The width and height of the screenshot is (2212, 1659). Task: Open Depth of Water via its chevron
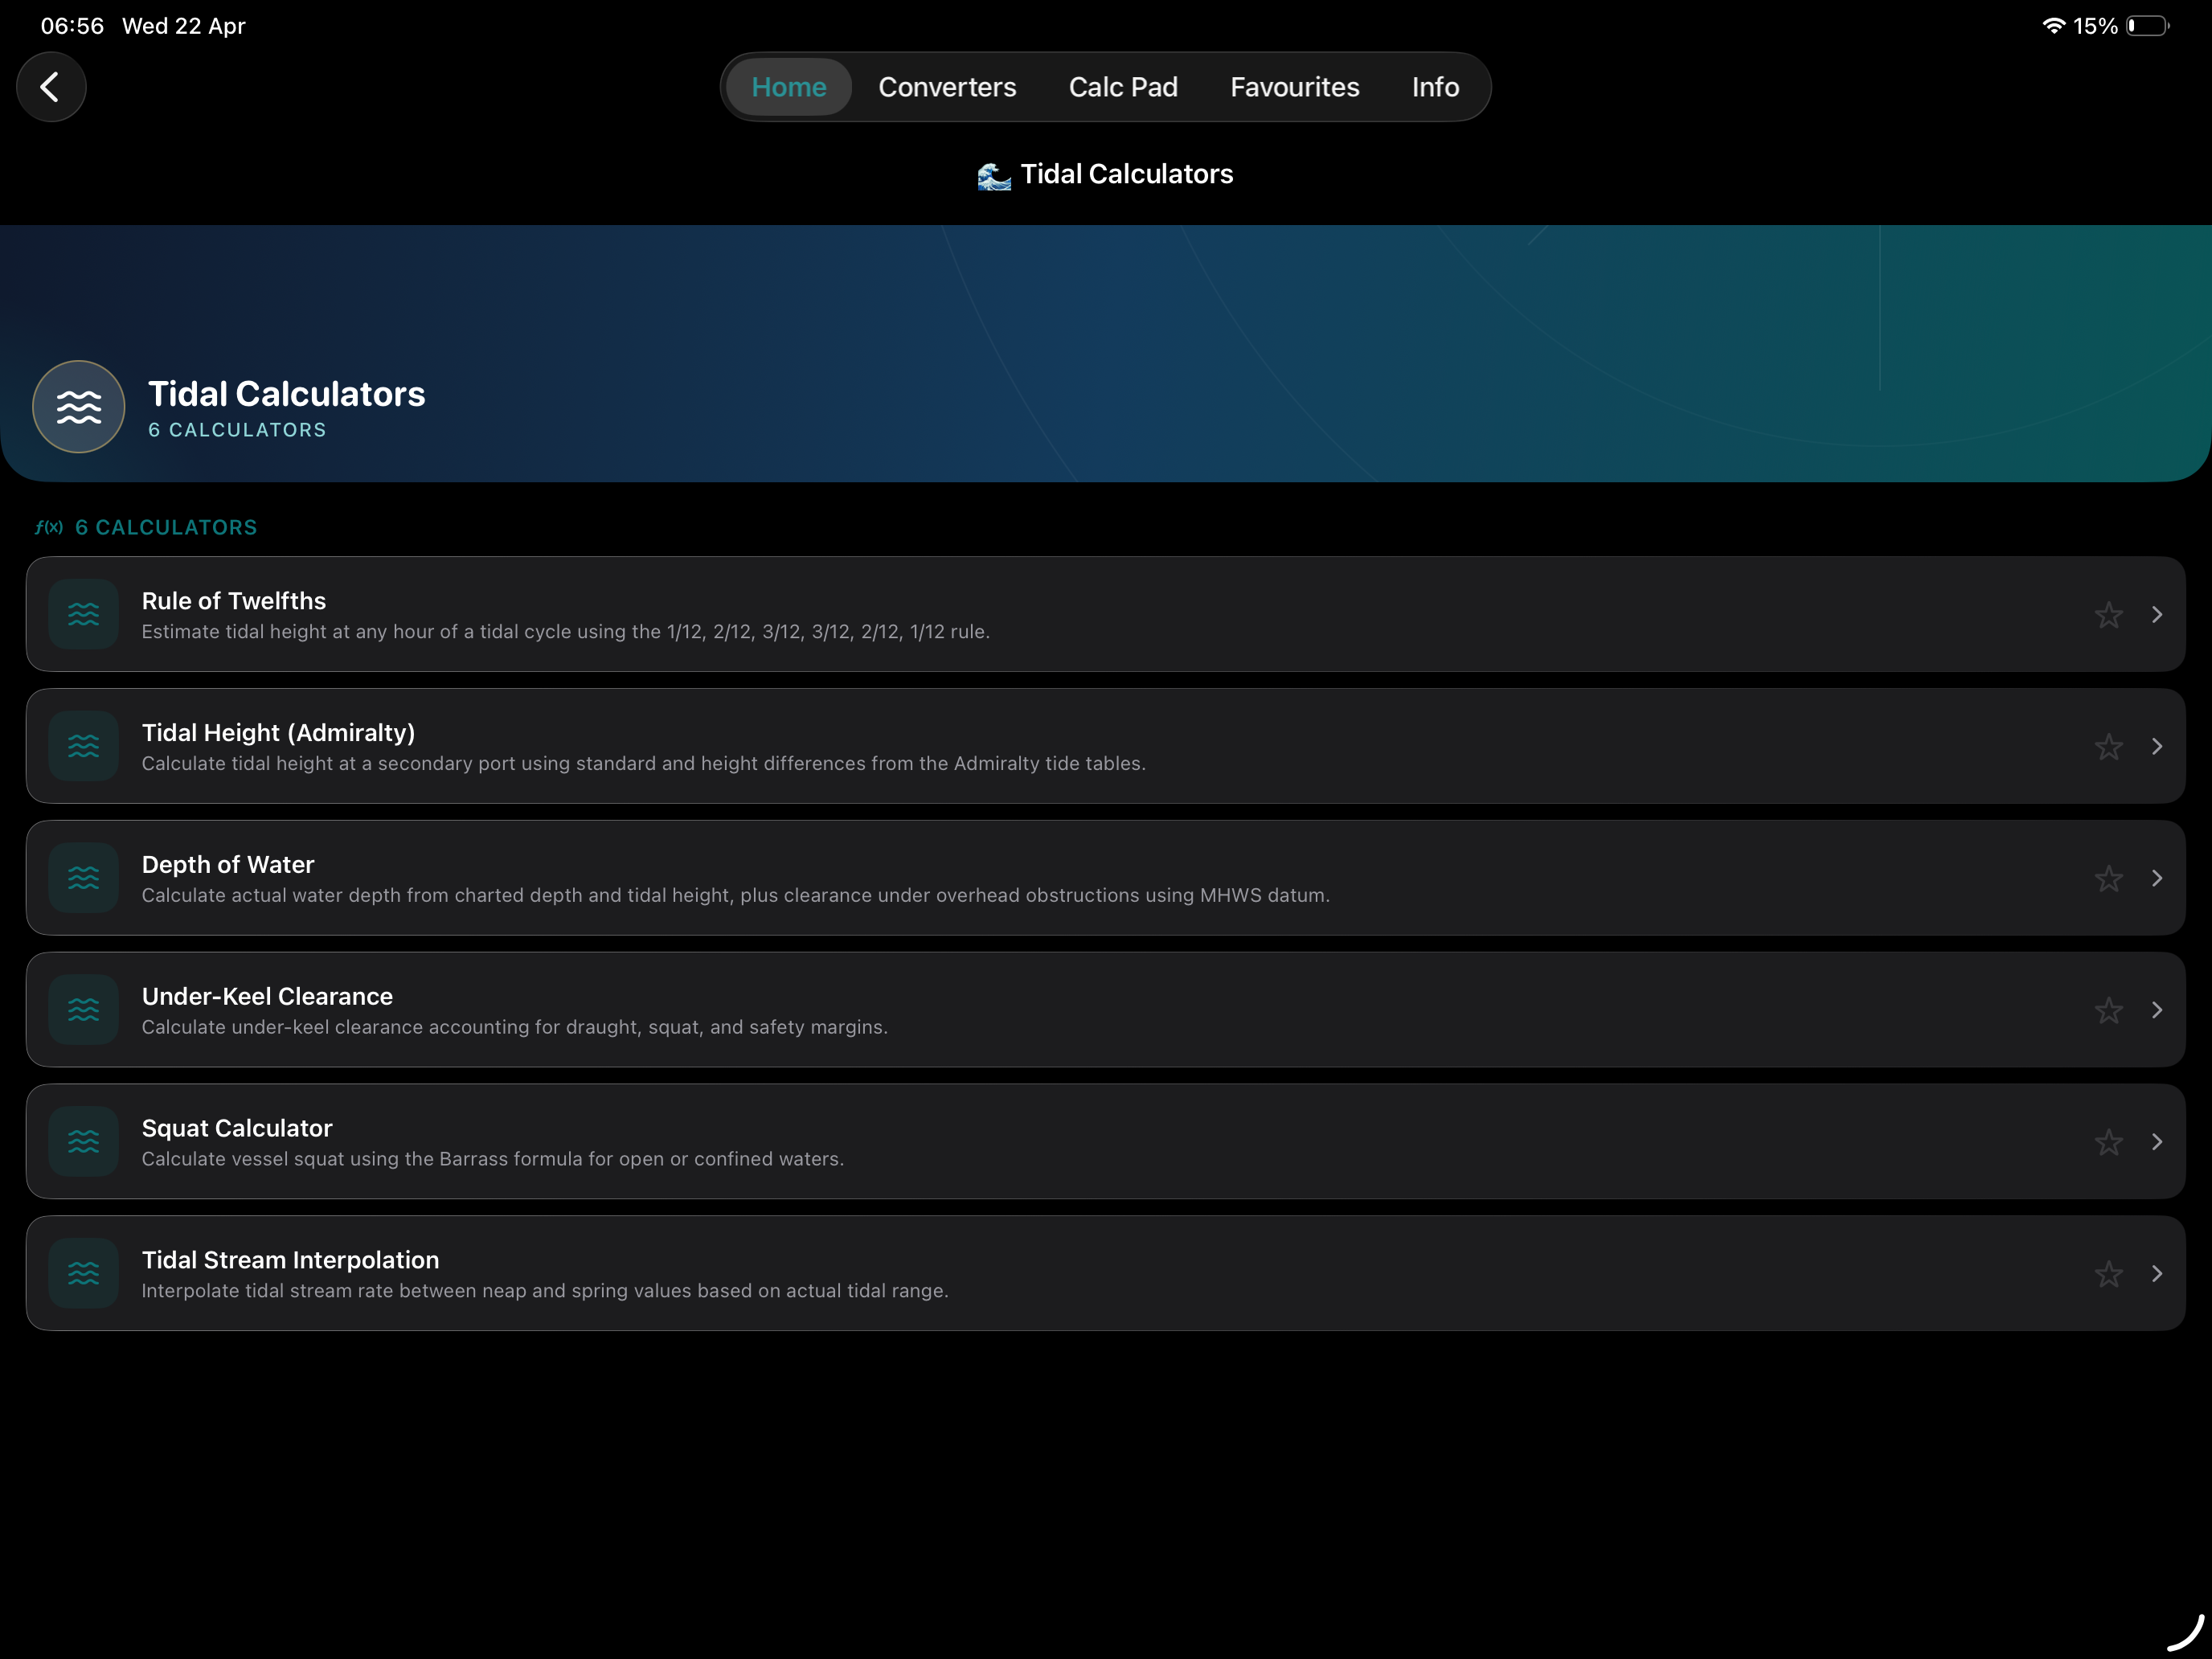pos(2157,878)
